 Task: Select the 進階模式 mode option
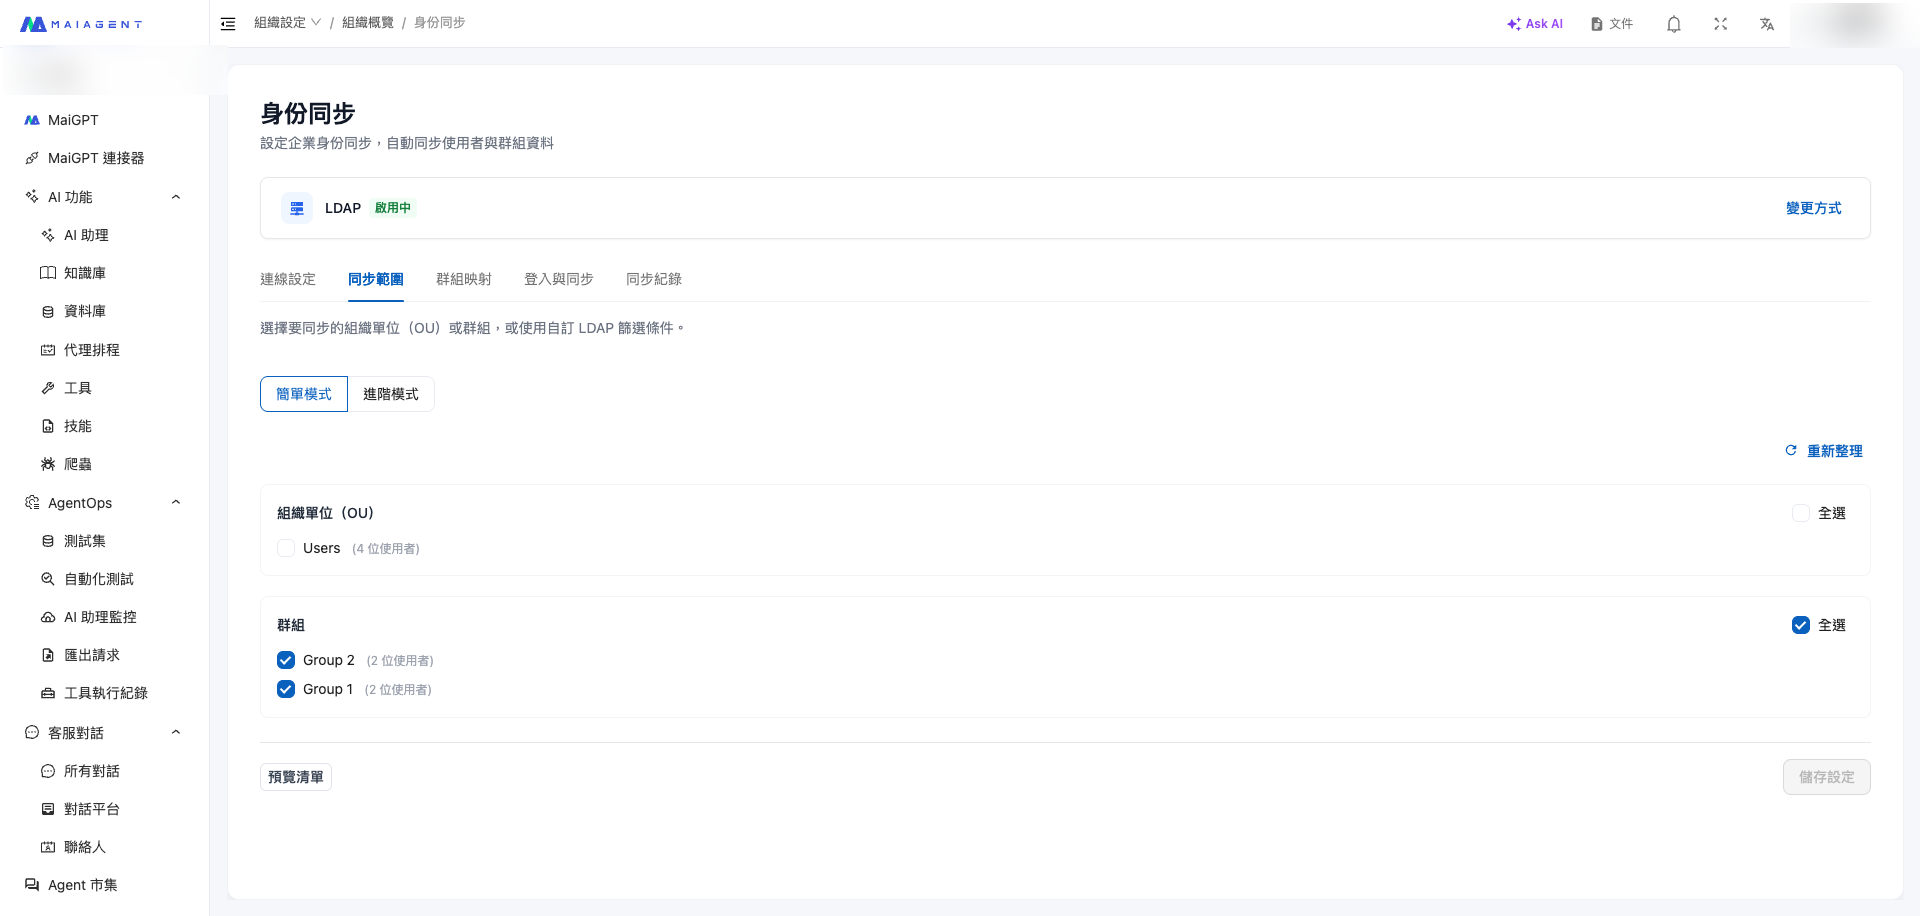pyautogui.click(x=390, y=394)
